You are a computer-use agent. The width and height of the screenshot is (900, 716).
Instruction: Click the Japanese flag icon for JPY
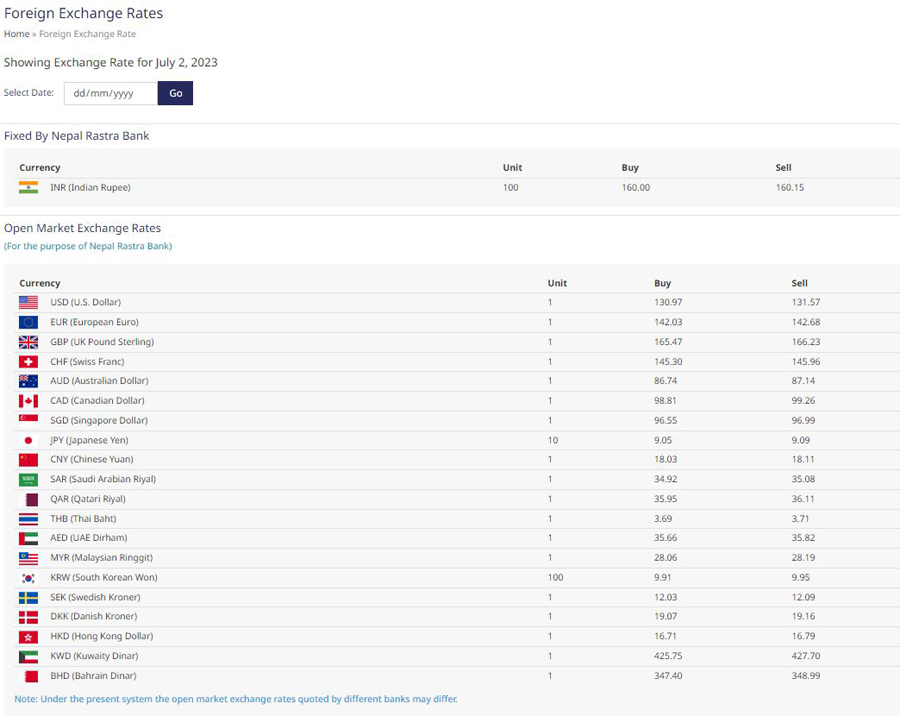[x=28, y=440]
